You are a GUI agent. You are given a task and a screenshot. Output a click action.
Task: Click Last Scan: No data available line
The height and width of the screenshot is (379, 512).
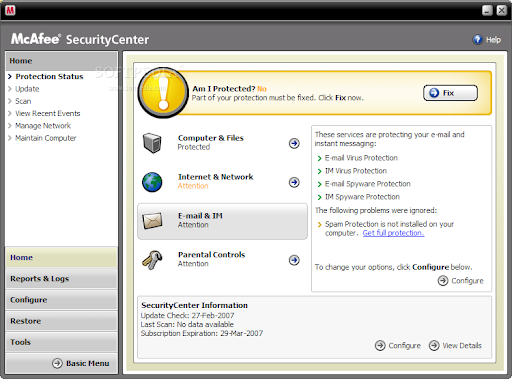pos(187,324)
